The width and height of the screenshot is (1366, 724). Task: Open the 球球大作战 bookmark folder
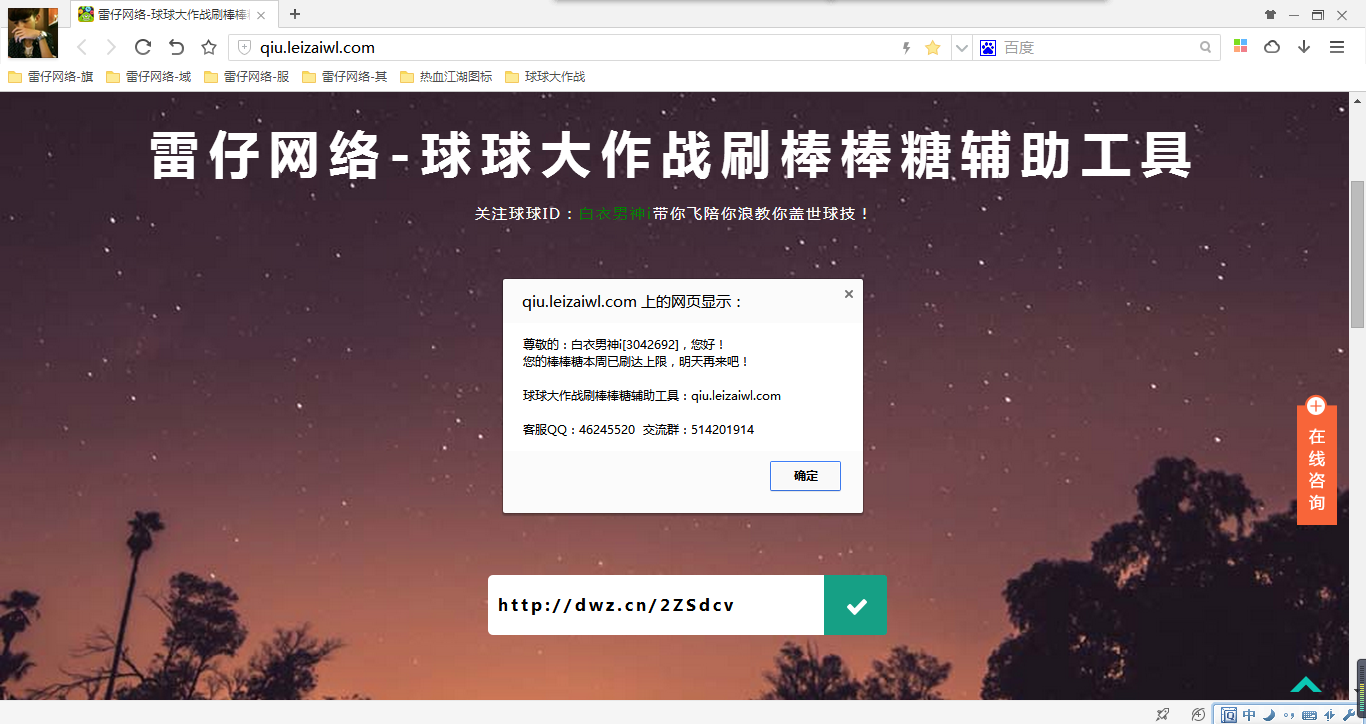(x=545, y=77)
